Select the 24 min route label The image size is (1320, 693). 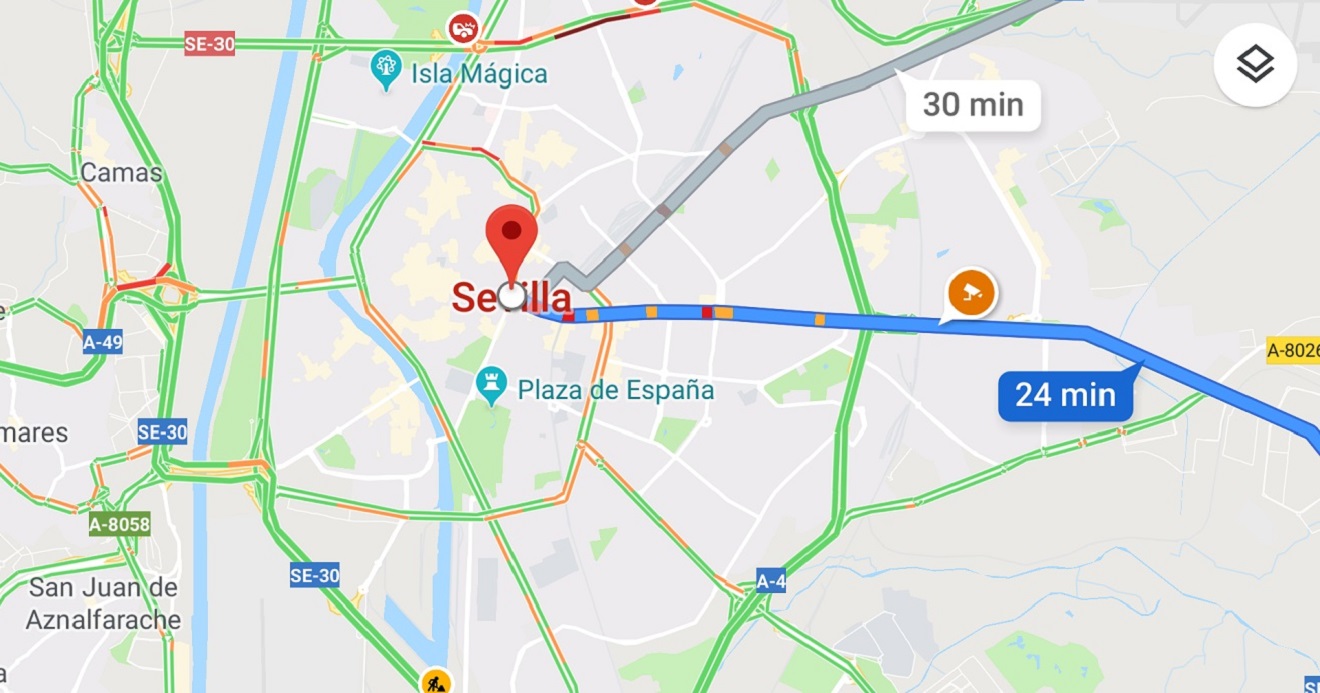click(x=1066, y=395)
